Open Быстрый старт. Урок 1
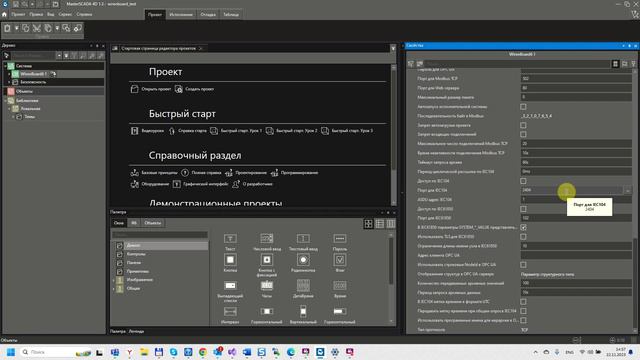The image size is (640, 360). point(236,131)
